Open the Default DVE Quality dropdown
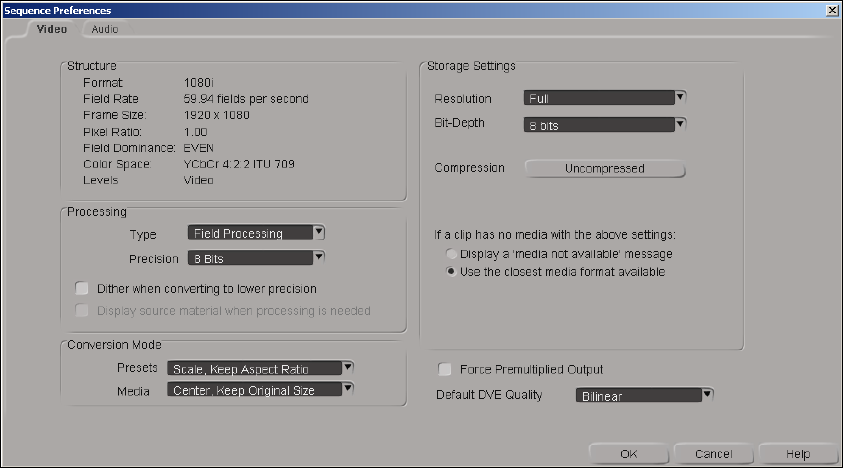 [x=645, y=395]
